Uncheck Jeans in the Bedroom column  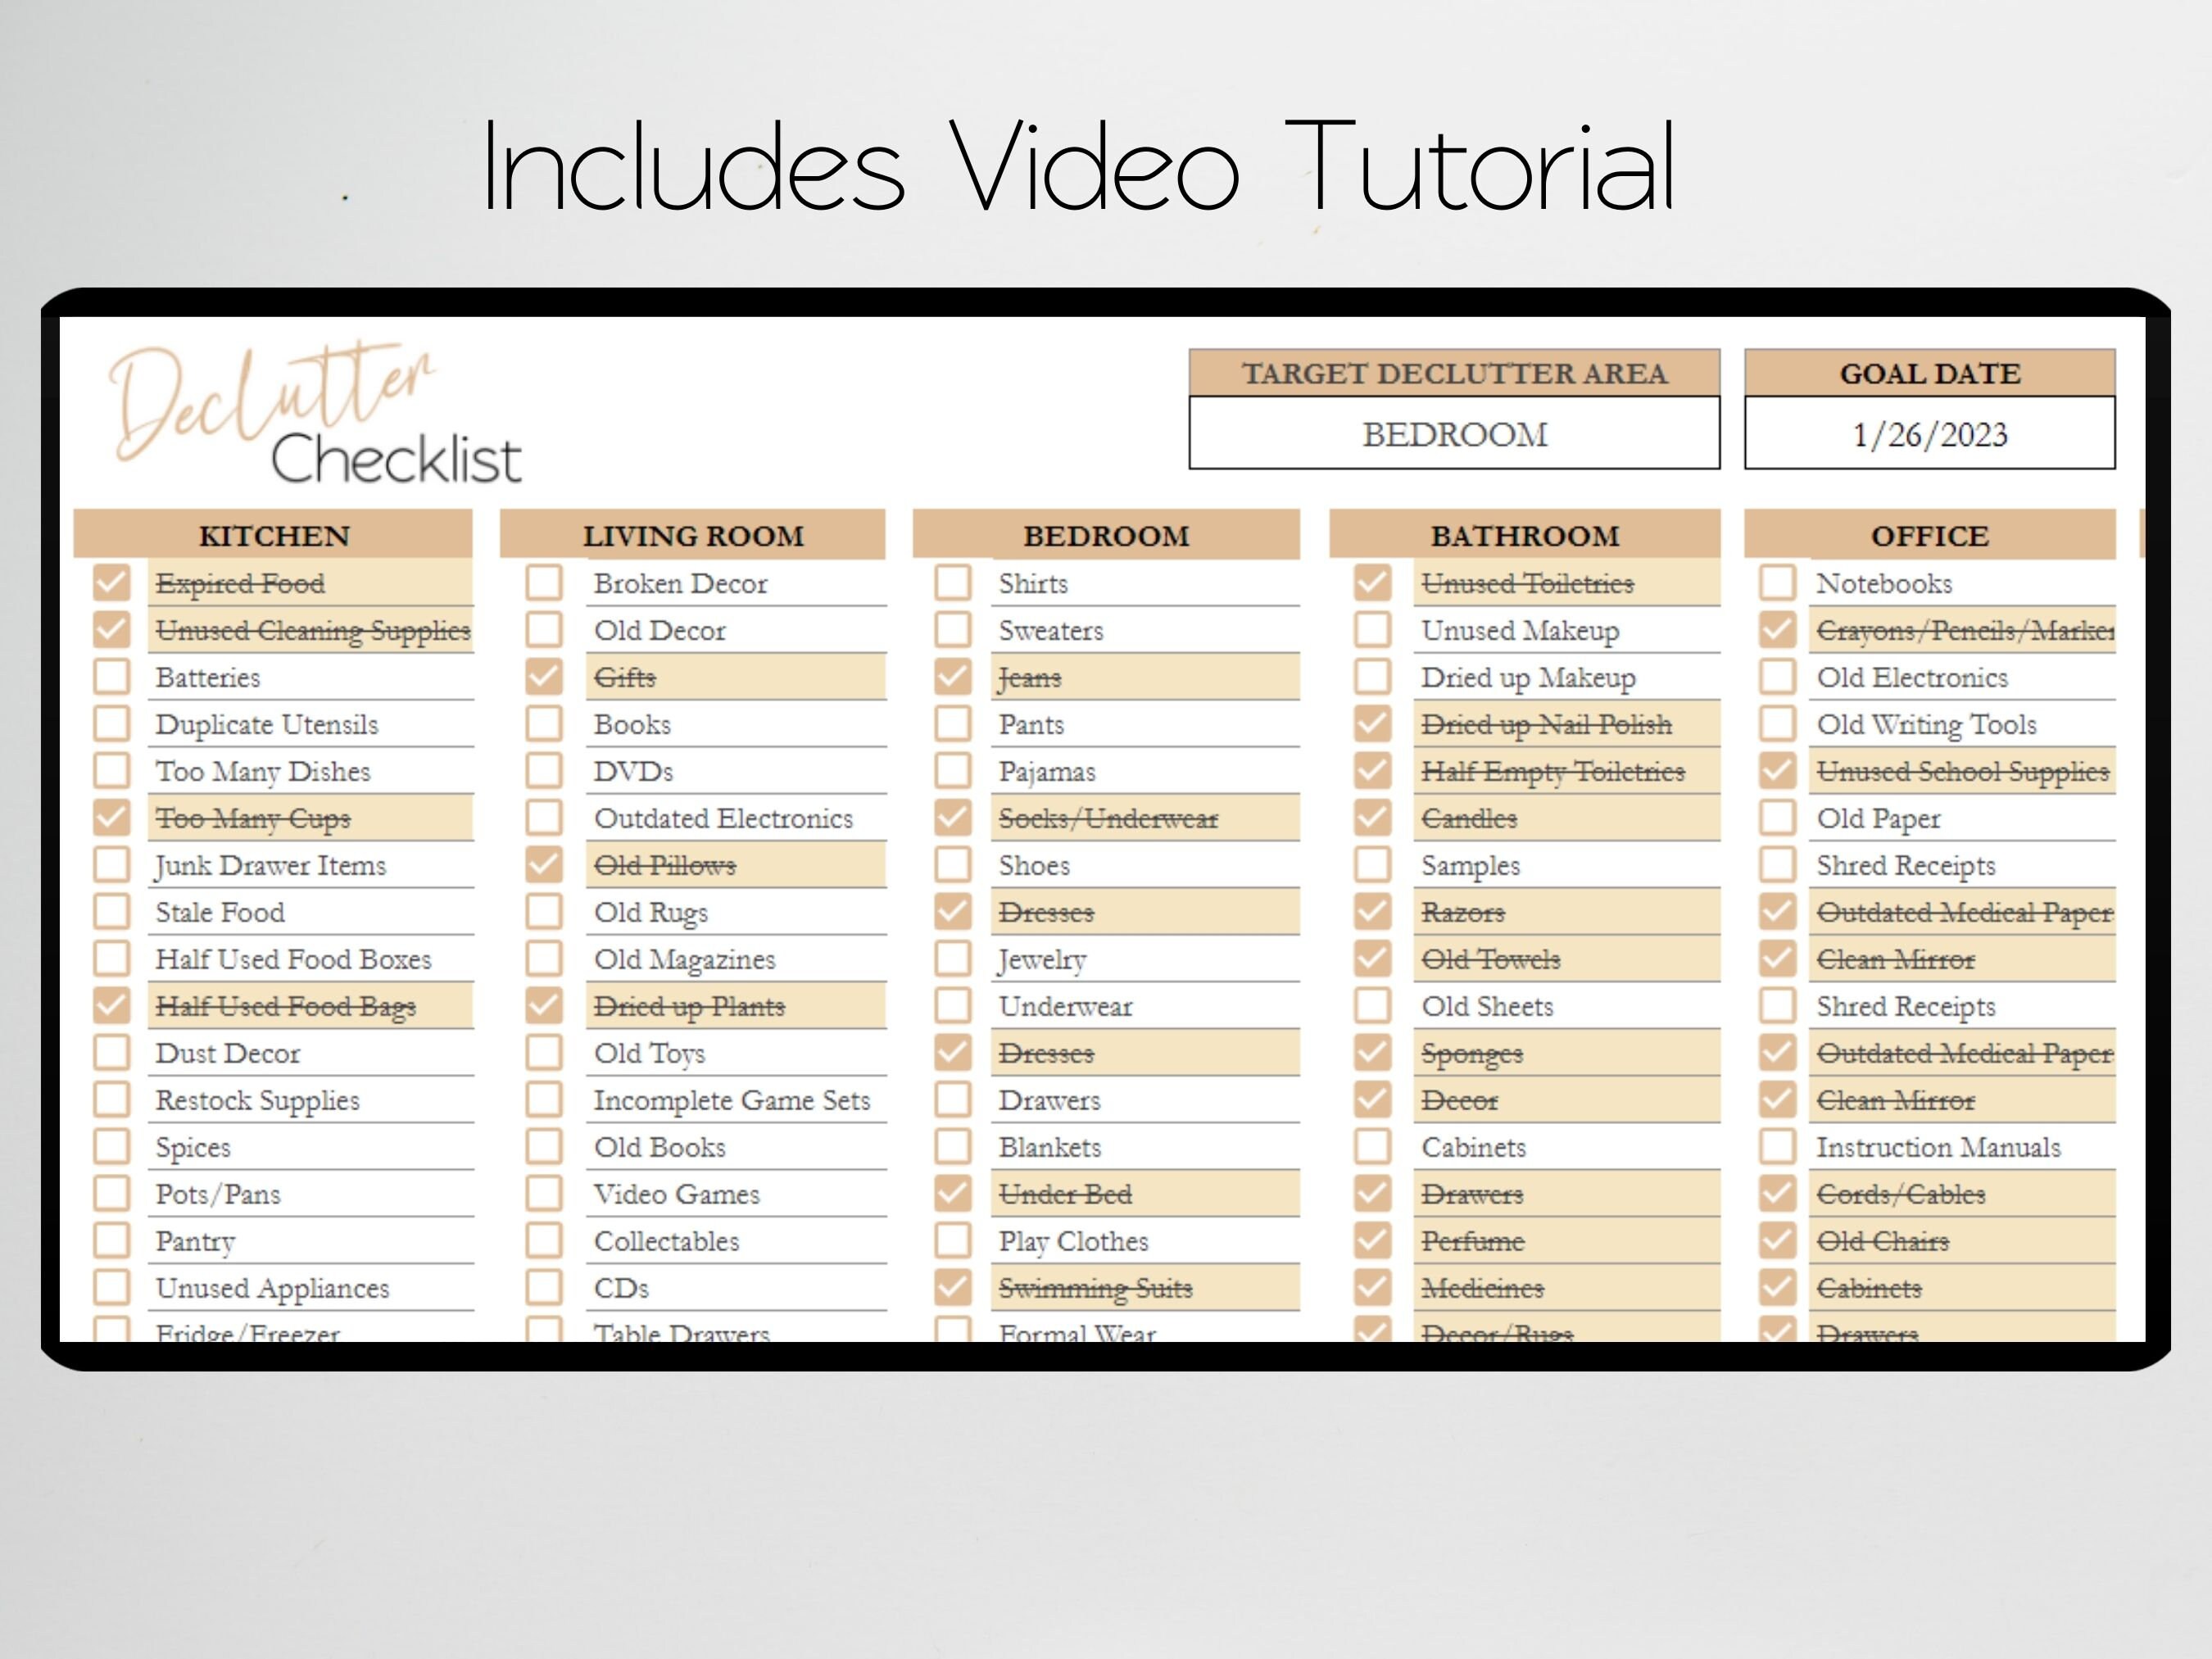[x=953, y=677]
